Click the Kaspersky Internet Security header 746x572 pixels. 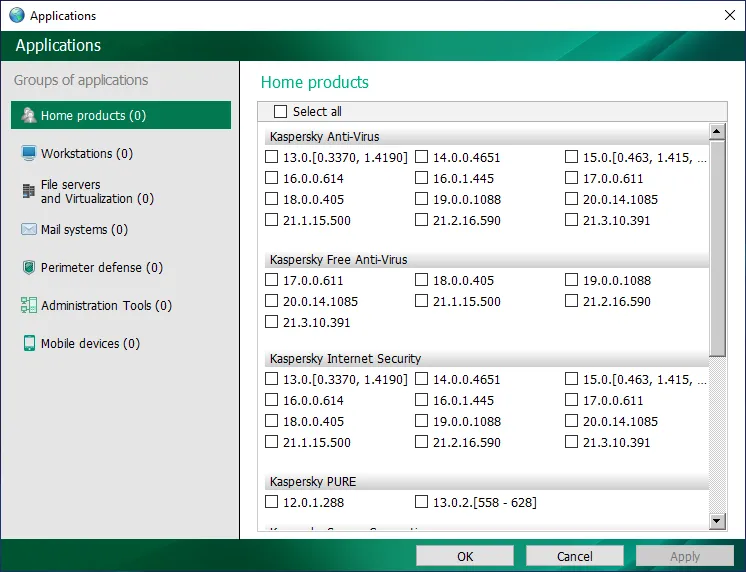(487, 359)
